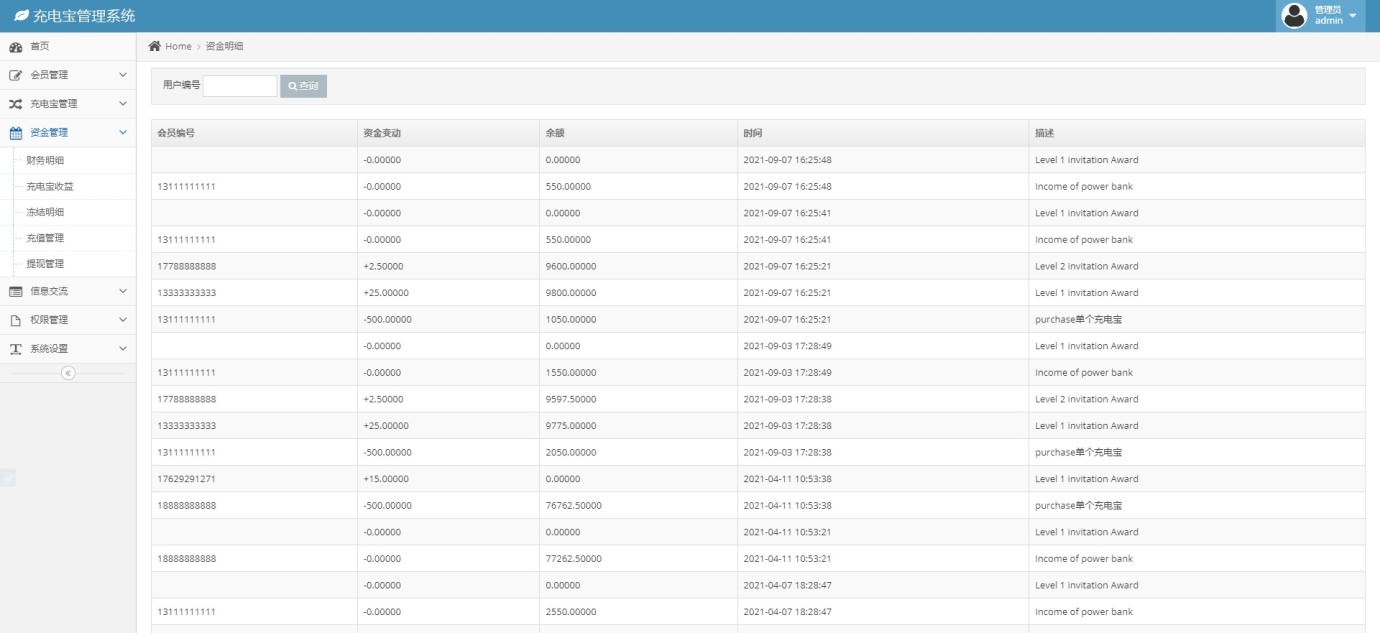Image resolution: width=1380 pixels, height=633 pixels.
Task: Click the 会员管理 edit icon
Action: point(16,75)
